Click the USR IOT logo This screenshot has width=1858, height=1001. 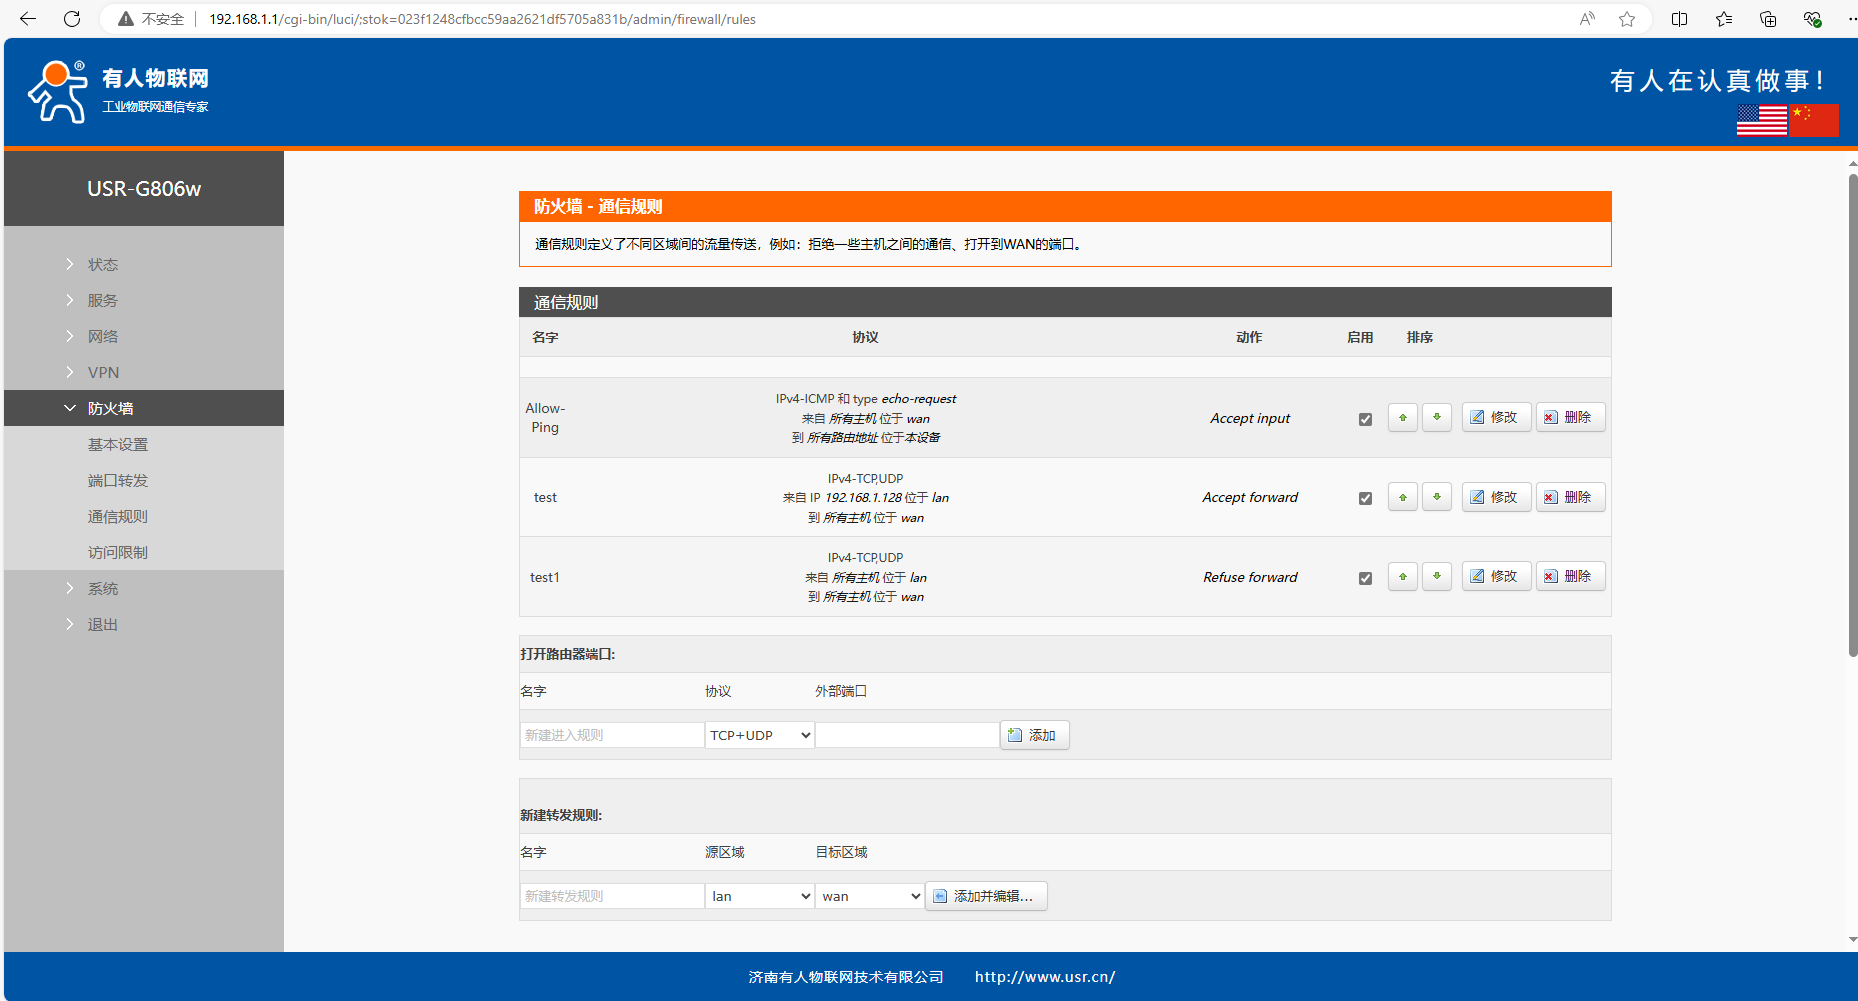(118, 92)
